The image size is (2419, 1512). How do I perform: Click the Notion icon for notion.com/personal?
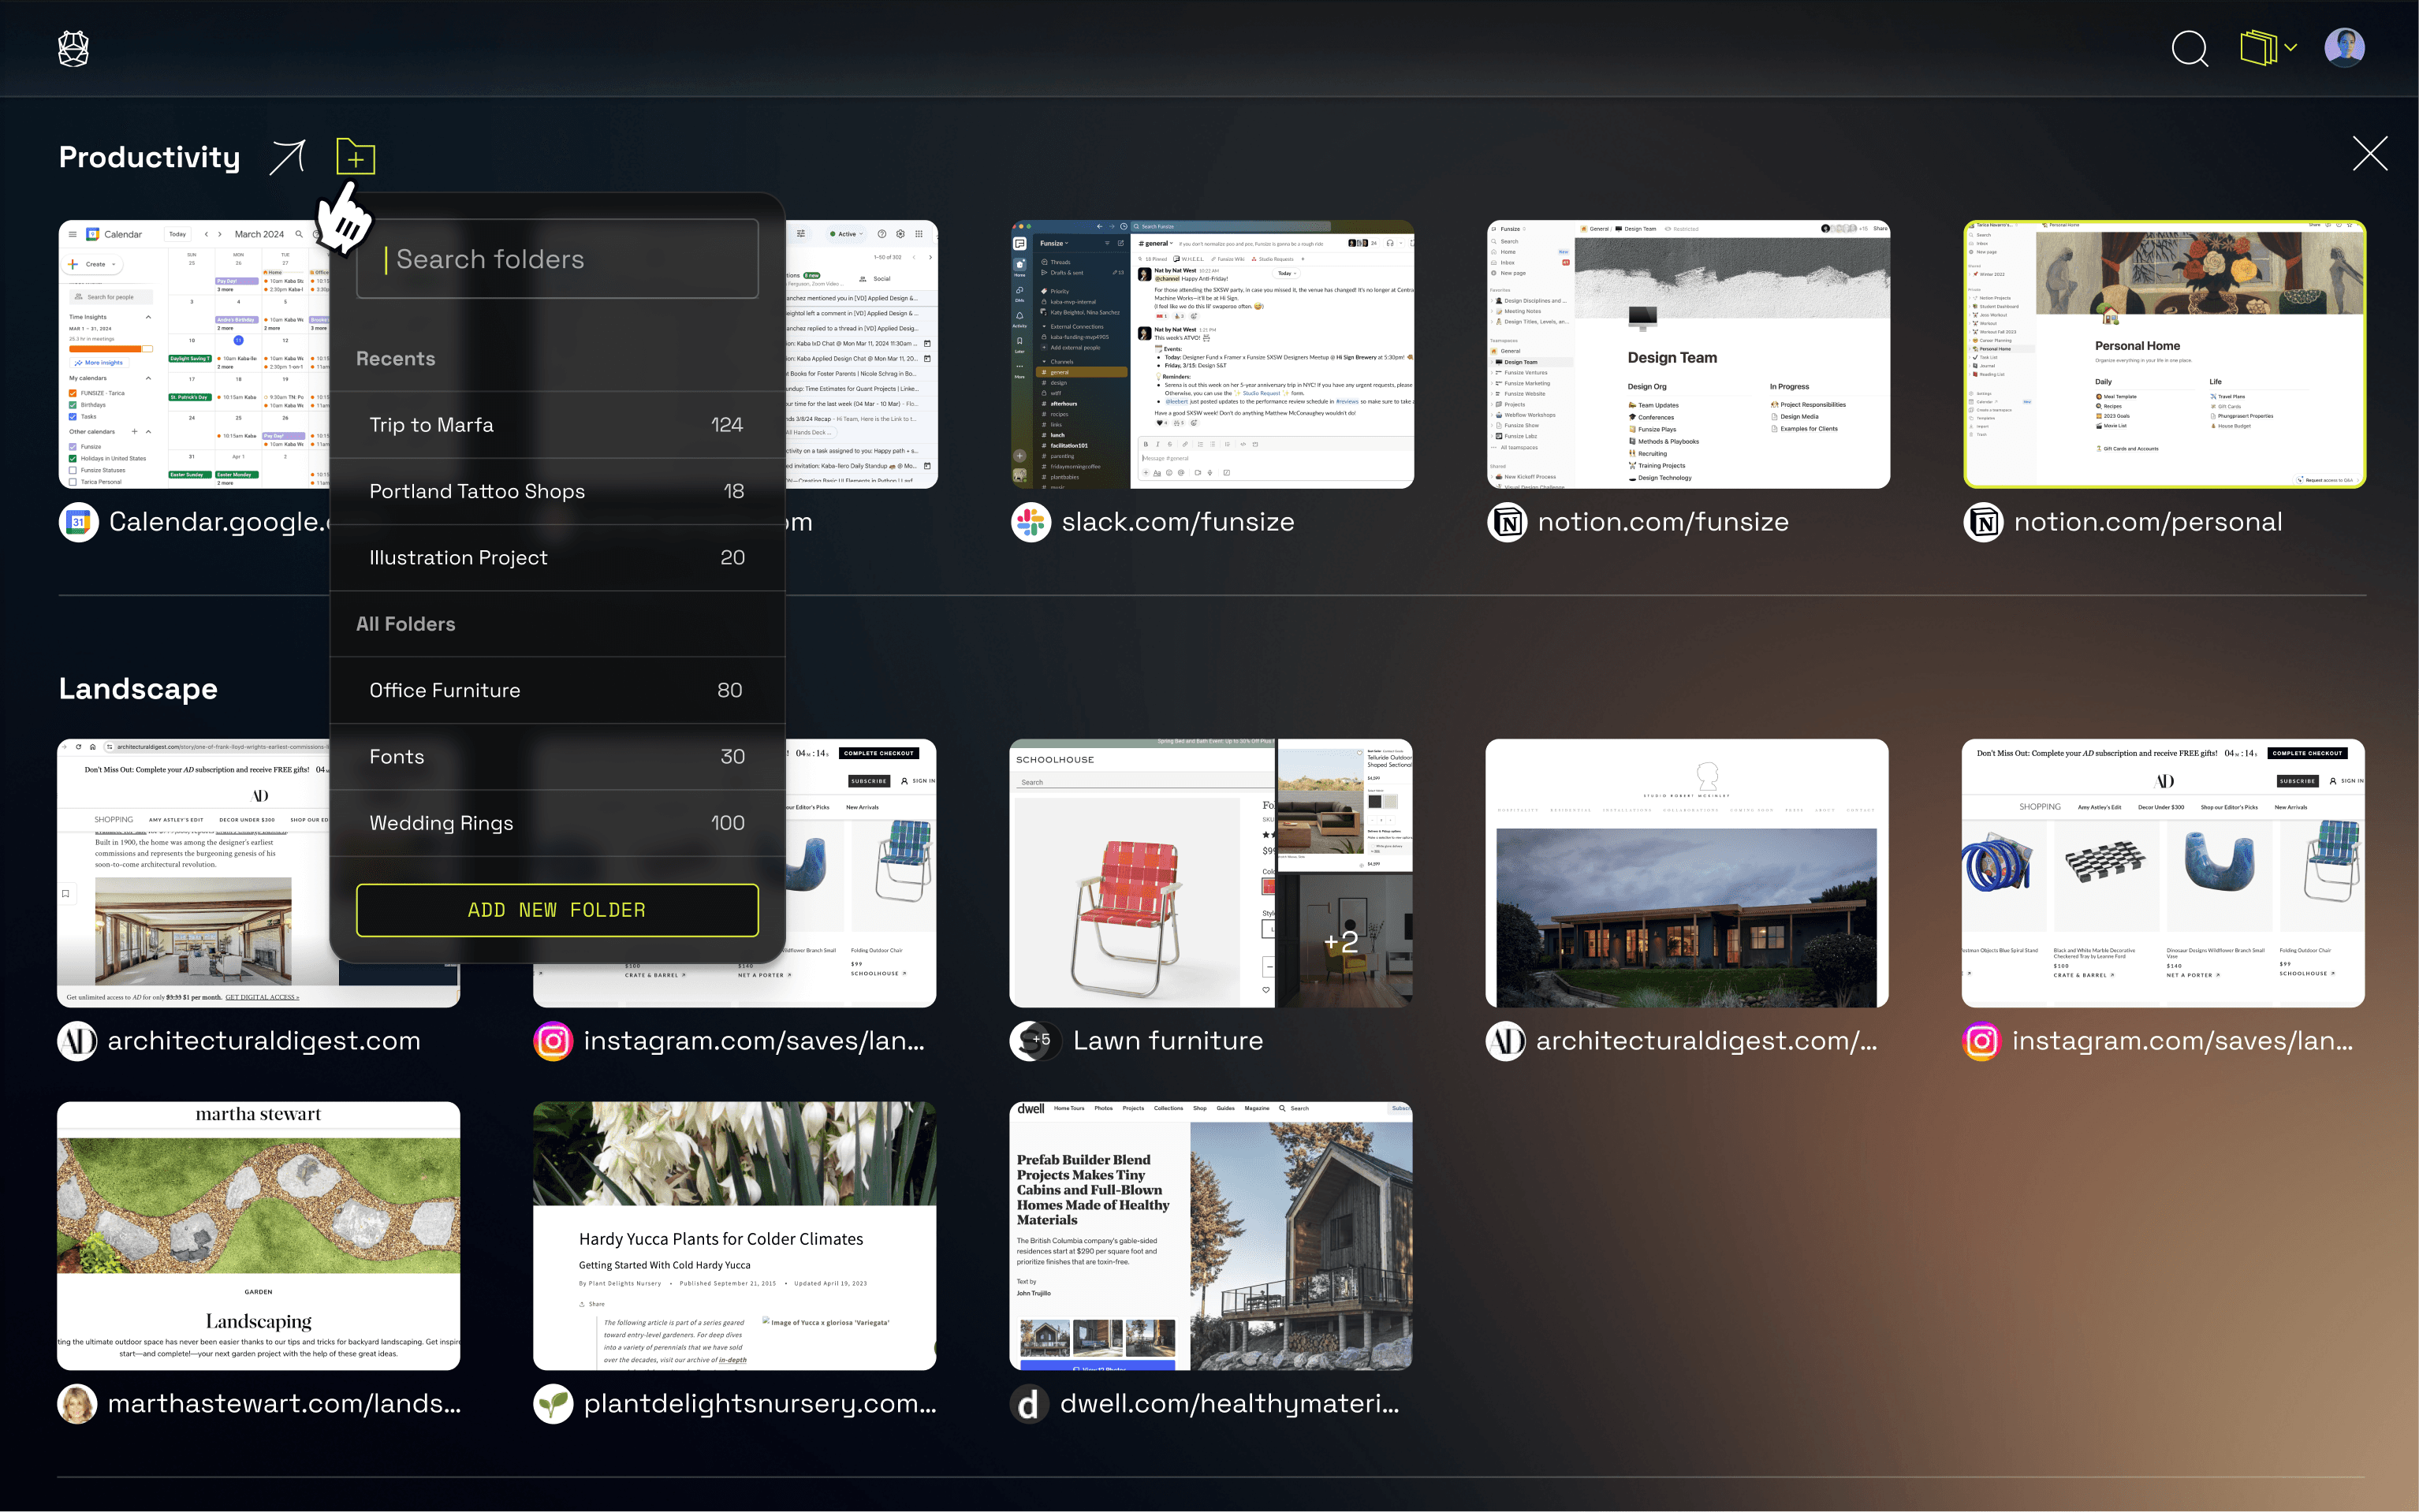(1983, 522)
